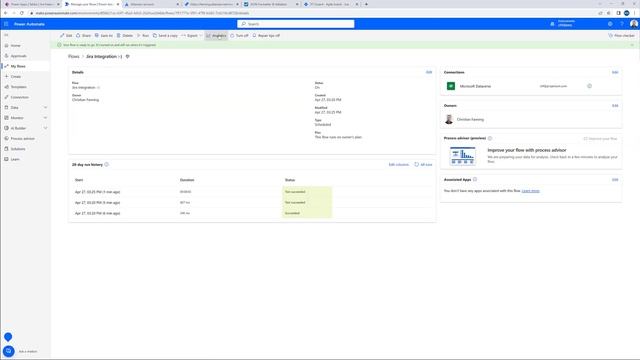
Task: Open Approvals in the sidebar
Action: pos(18,56)
